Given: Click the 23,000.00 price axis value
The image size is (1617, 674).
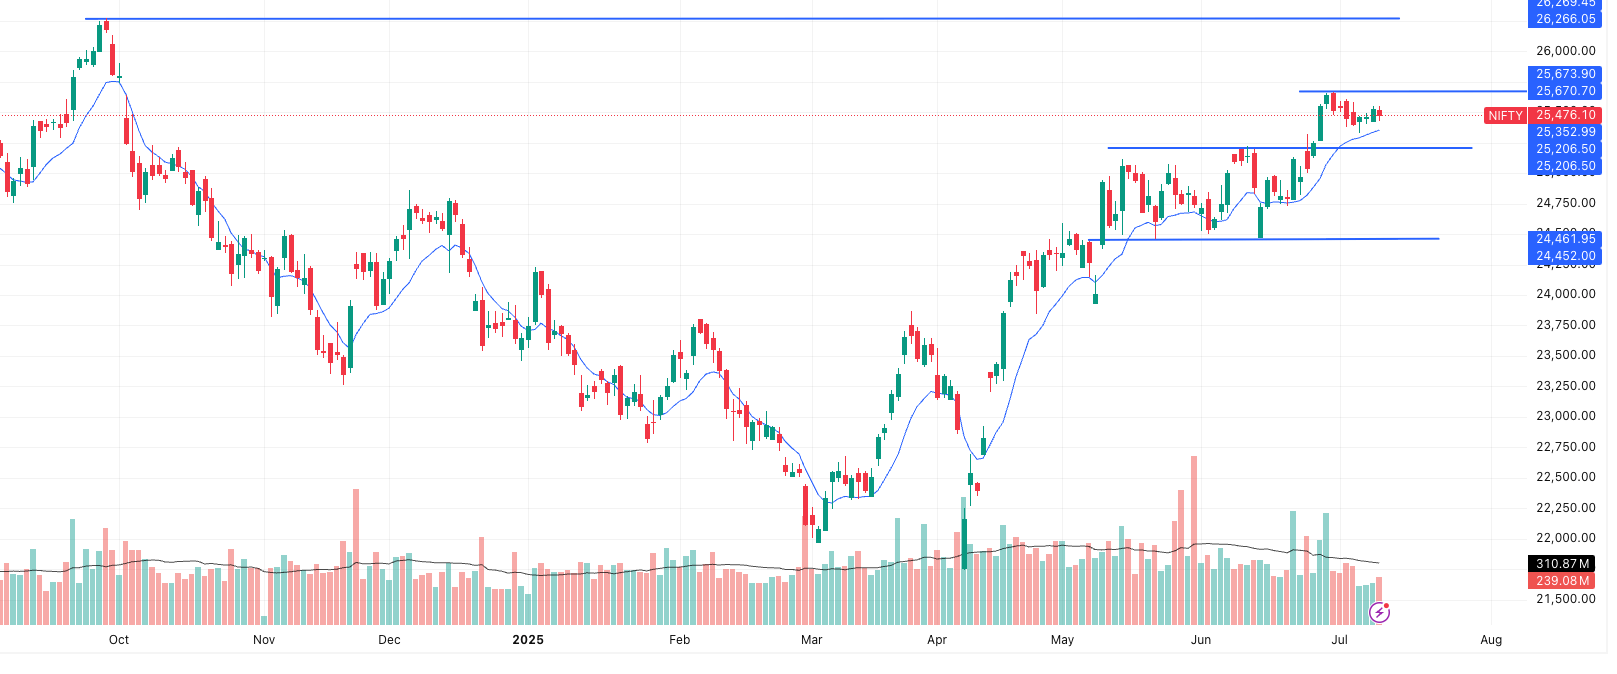Looking at the screenshot, I should tap(1565, 416).
